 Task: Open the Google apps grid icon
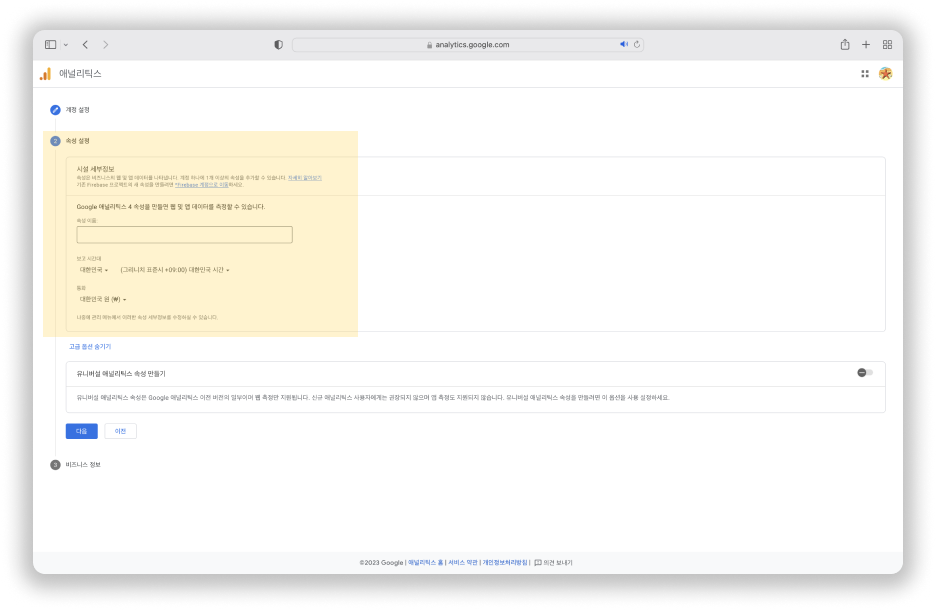coord(865,73)
